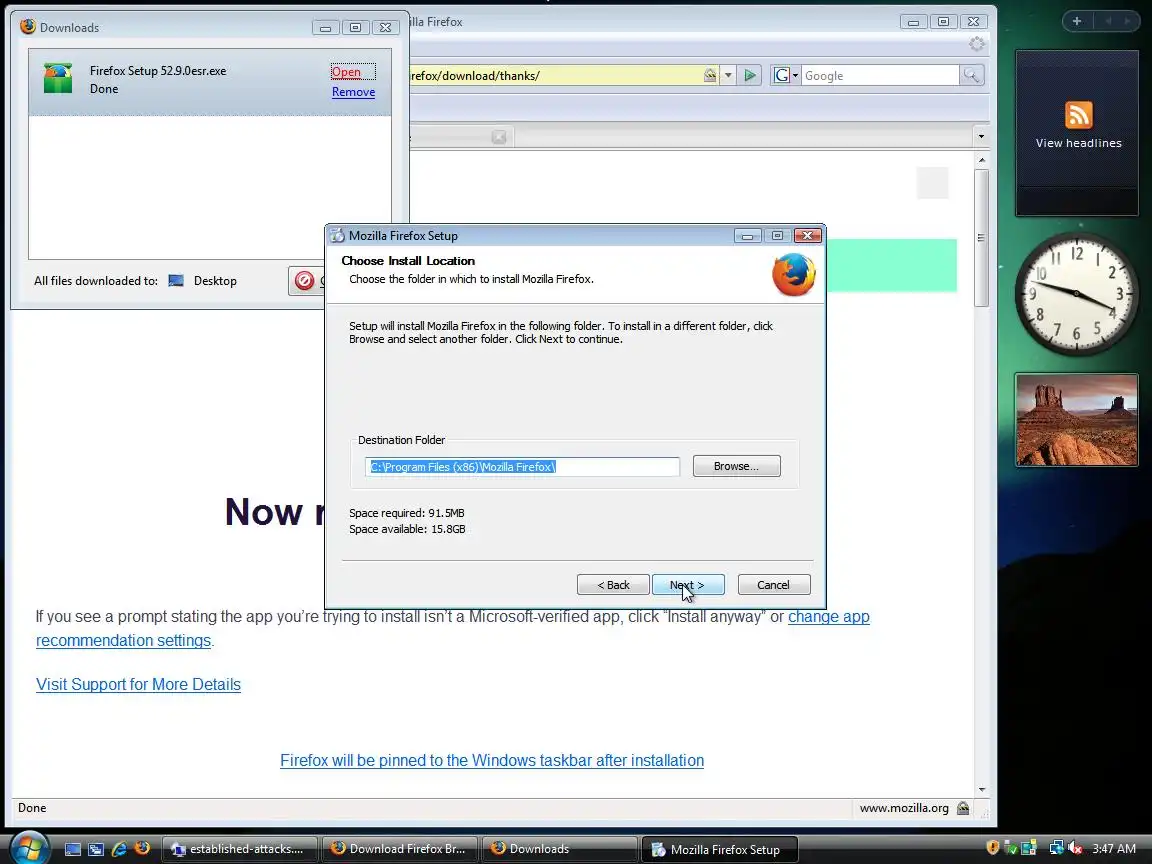Click Firefox icon in Downloads title bar
Image resolution: width=1152 pixels, height=864 pixels.
[28, 26]
